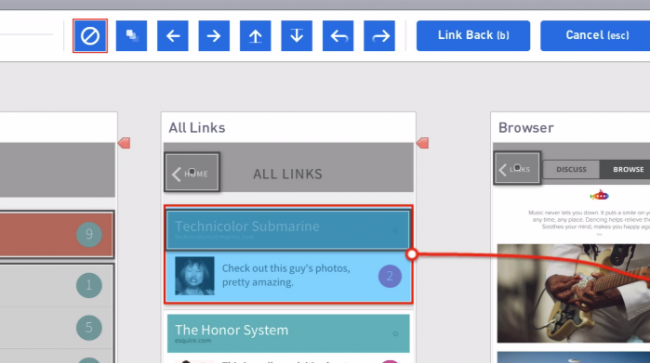Click the submarine logo in Browser screen
This screenshot has height=363, width=650.
[599, 195]
